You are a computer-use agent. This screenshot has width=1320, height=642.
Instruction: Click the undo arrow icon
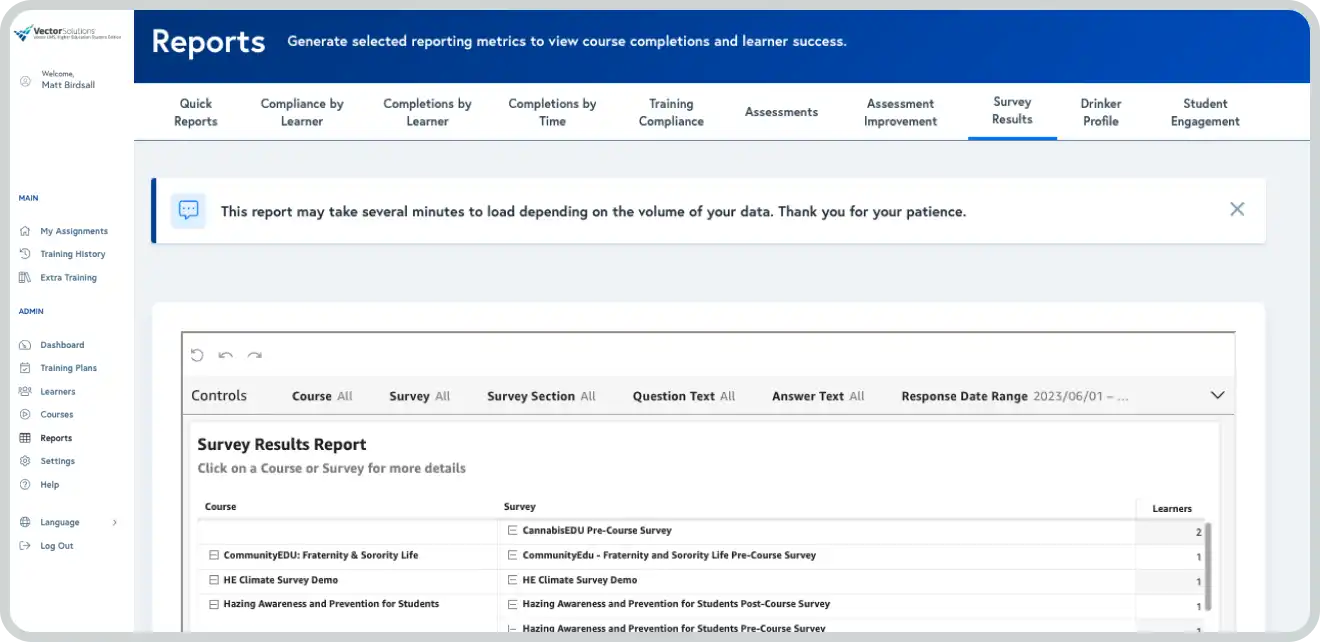tap(226, 355)
